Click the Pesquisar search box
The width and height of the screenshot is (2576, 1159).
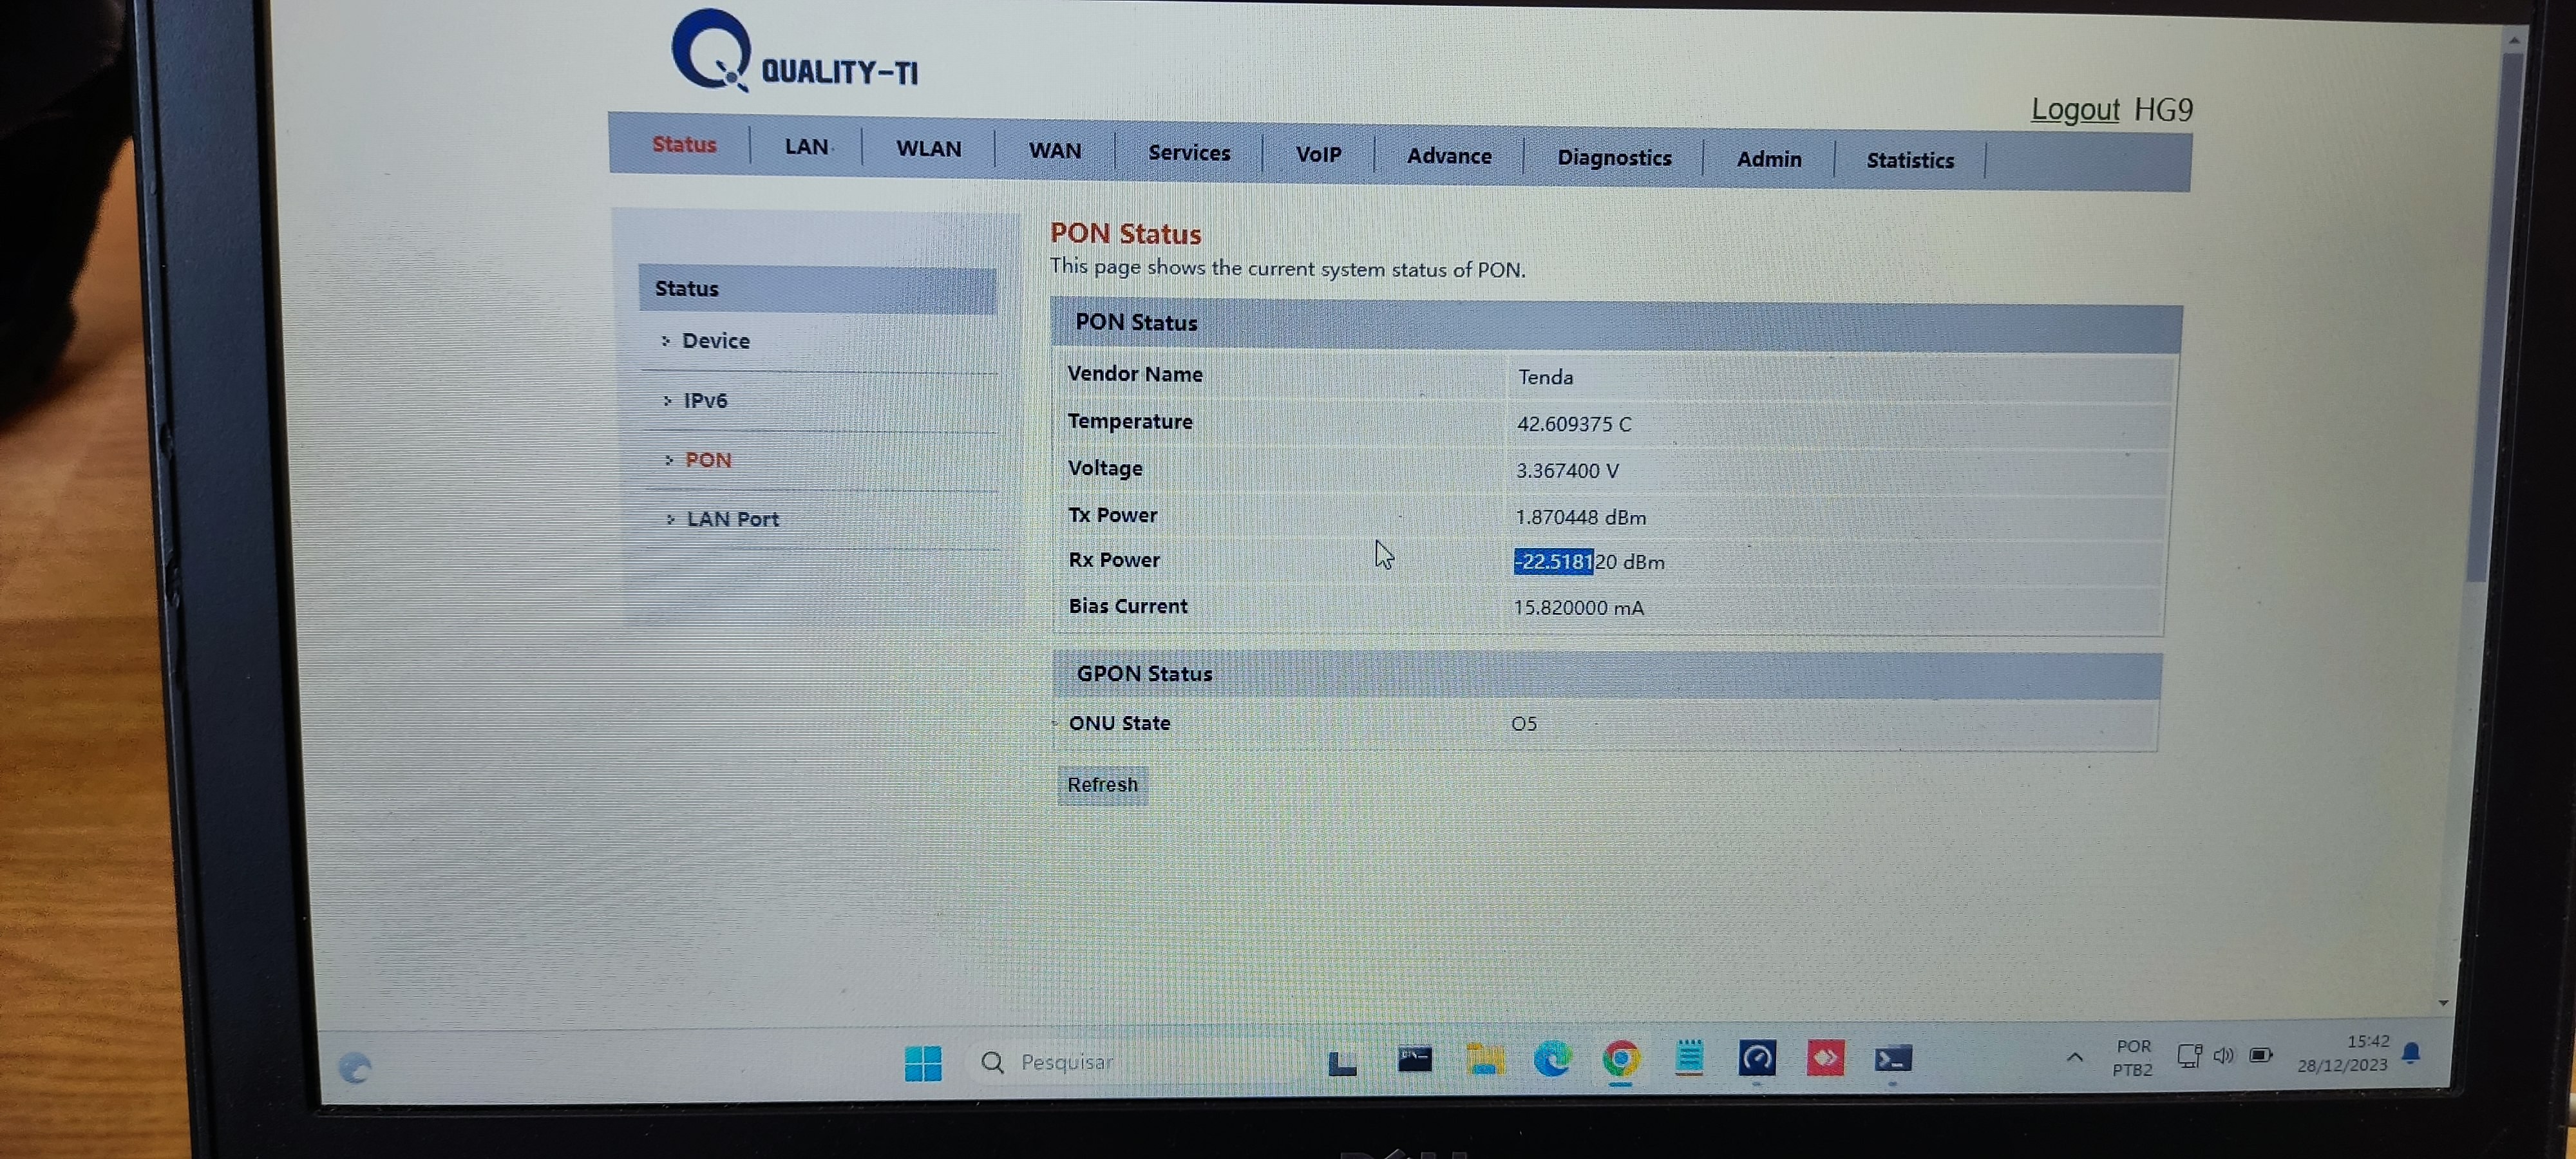pos(1130,1062)
